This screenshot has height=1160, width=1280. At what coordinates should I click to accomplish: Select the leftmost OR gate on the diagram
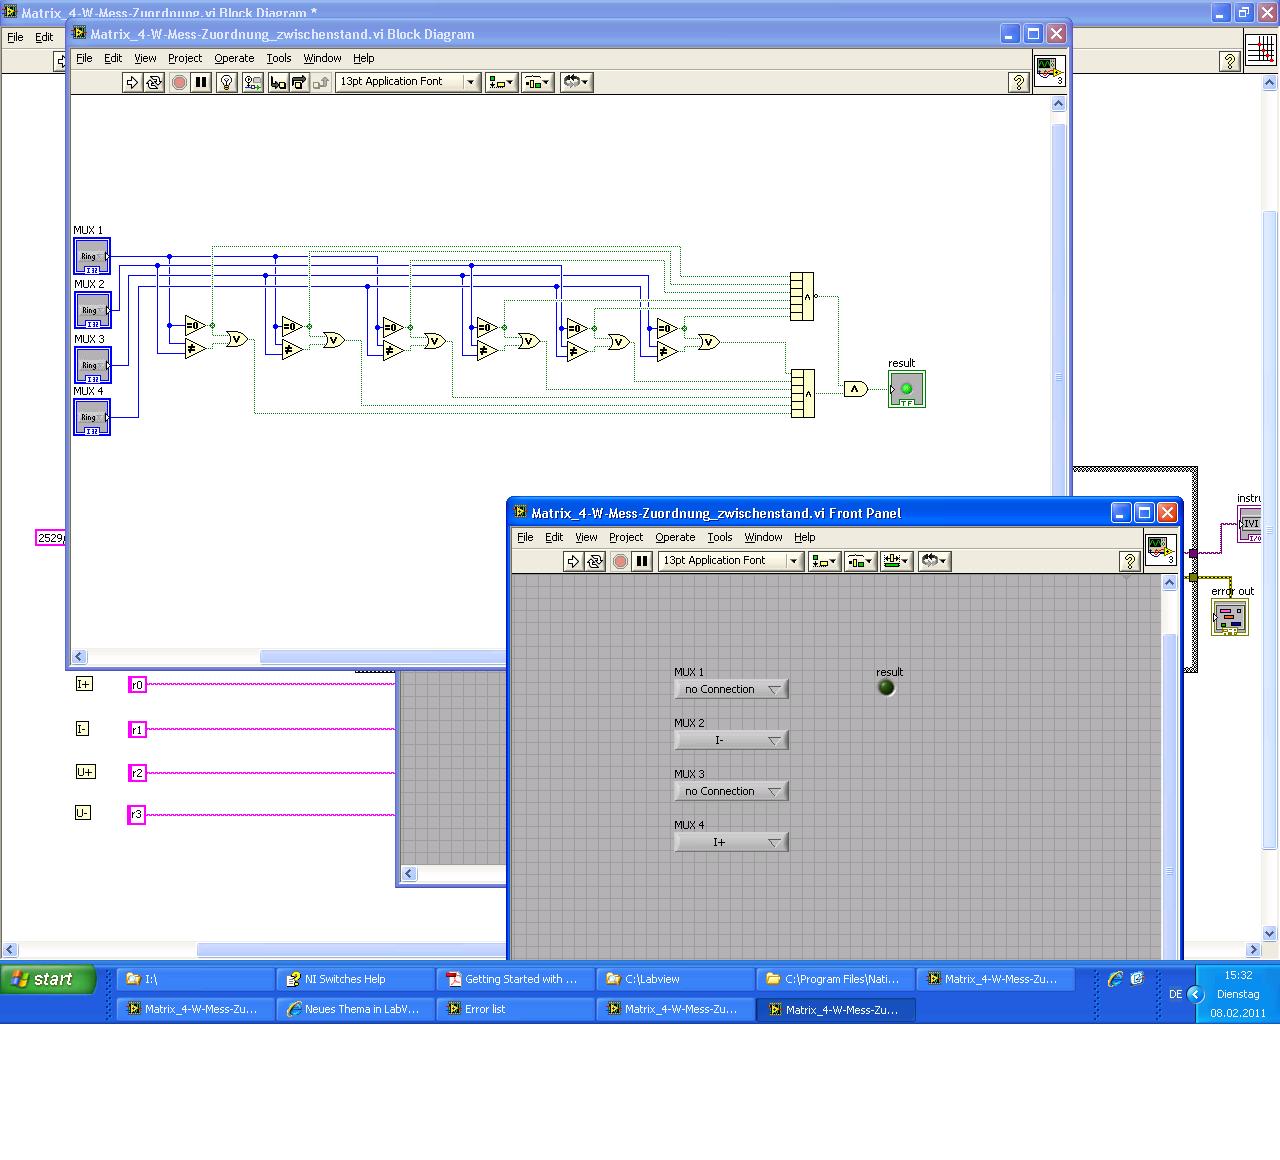click(x=237, y=339)
